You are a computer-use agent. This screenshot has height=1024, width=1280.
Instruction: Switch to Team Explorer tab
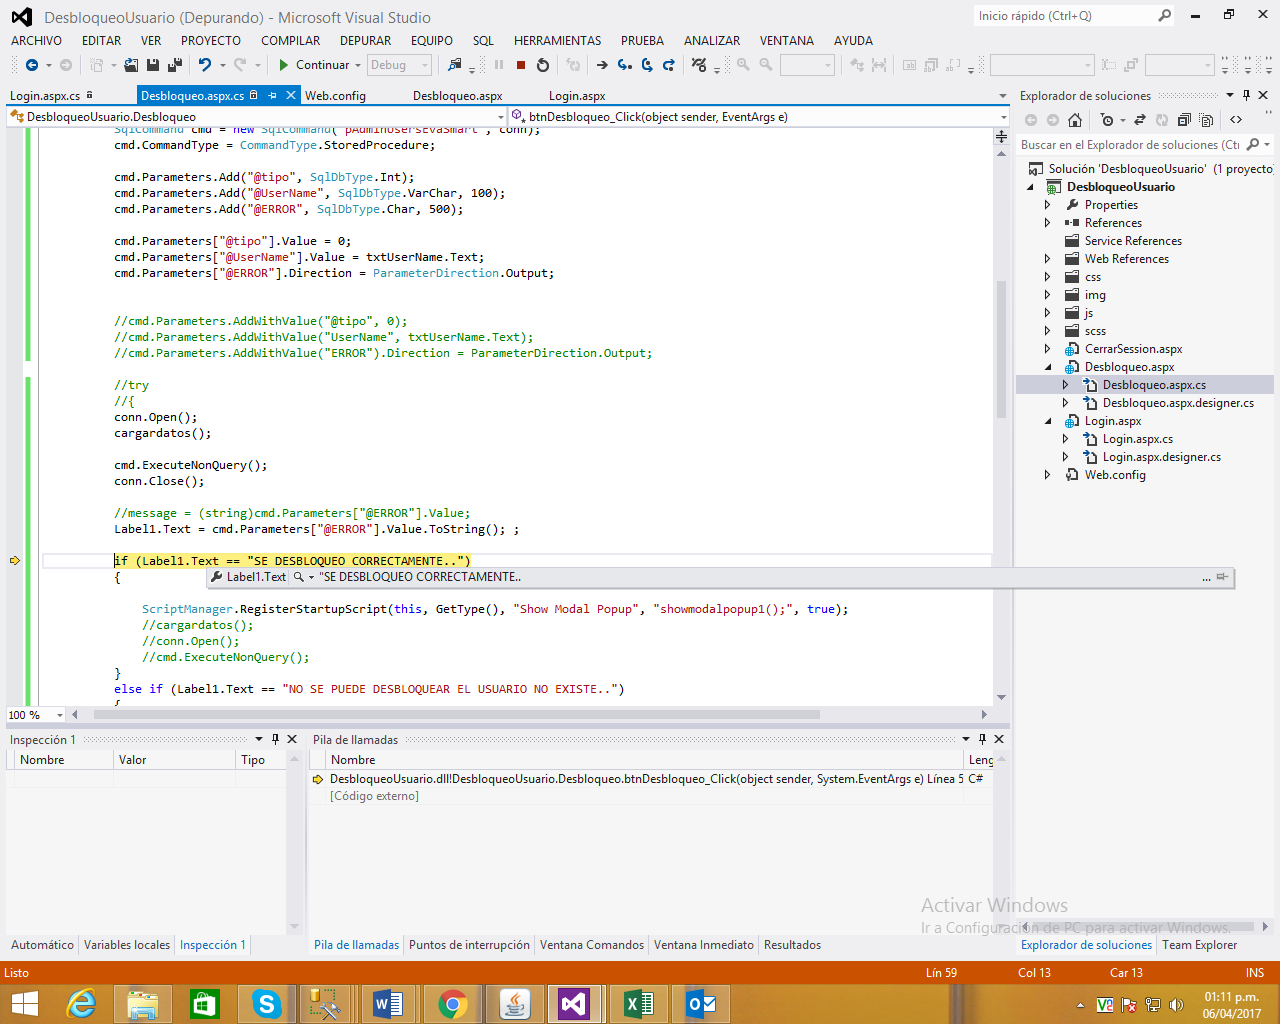click(1199, 945)
